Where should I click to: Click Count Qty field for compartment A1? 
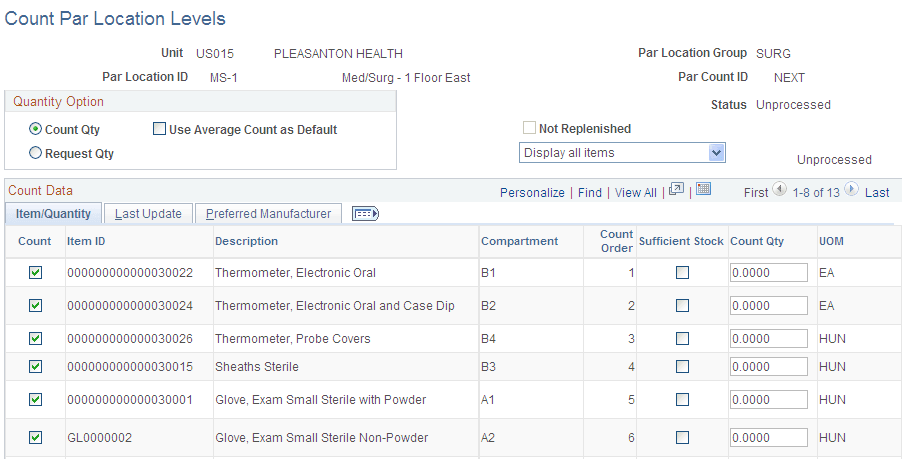769,399
